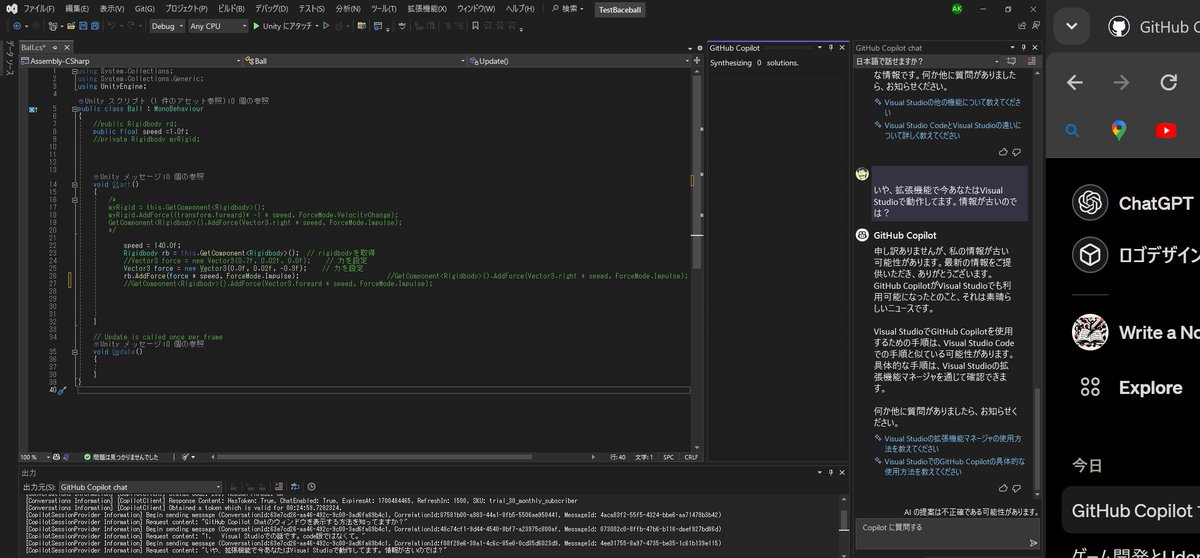
Task: Click the Undo toolbar icon
Action: [x=111, y=25]
